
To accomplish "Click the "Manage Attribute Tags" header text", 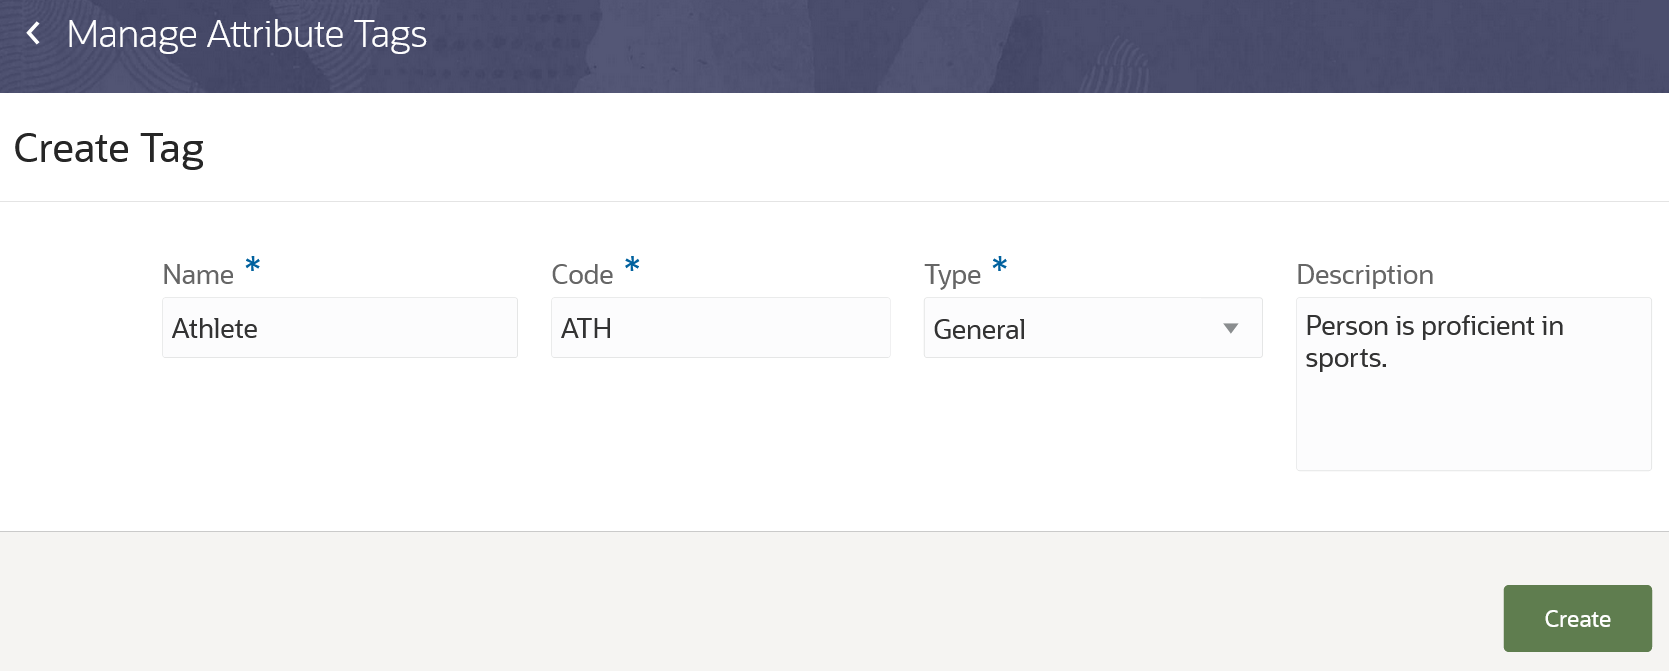I will pos(246,33).
